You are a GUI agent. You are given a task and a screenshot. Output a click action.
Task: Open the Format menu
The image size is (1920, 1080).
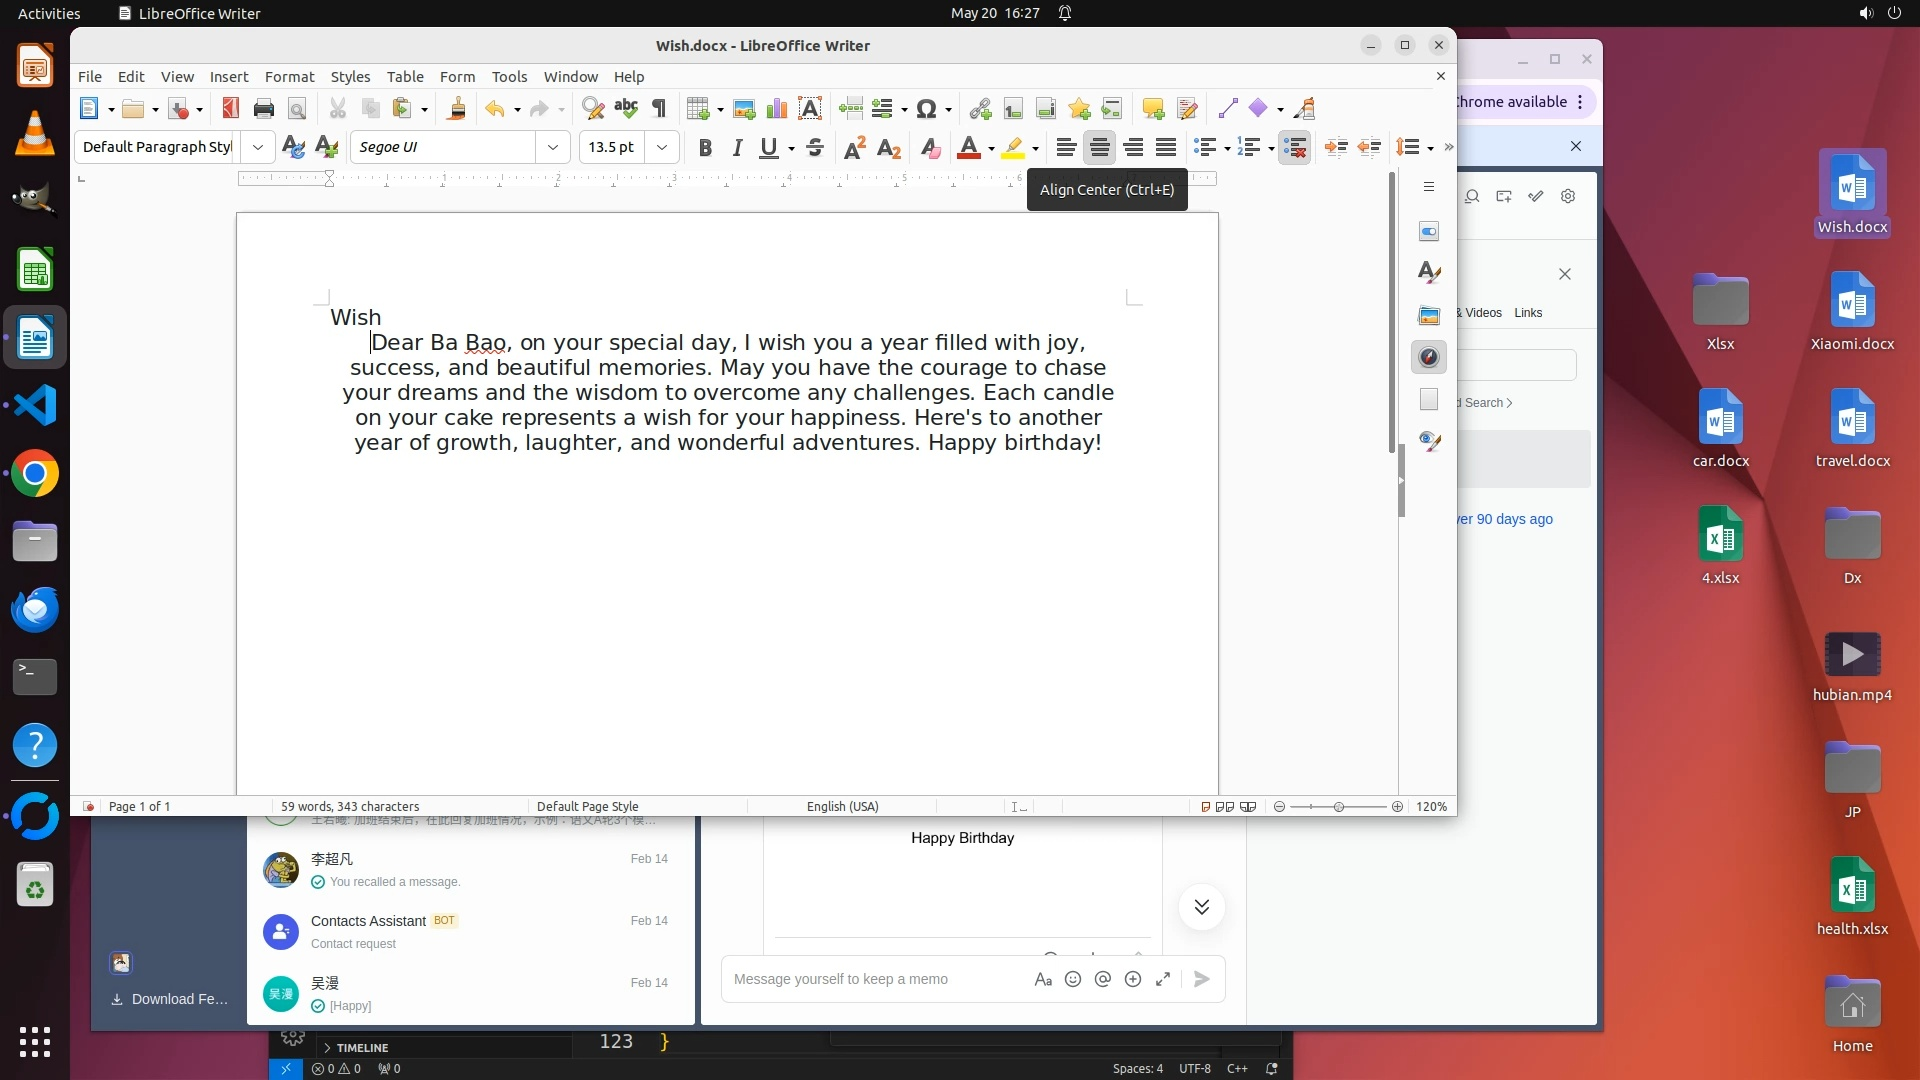(x=289, y=77)
